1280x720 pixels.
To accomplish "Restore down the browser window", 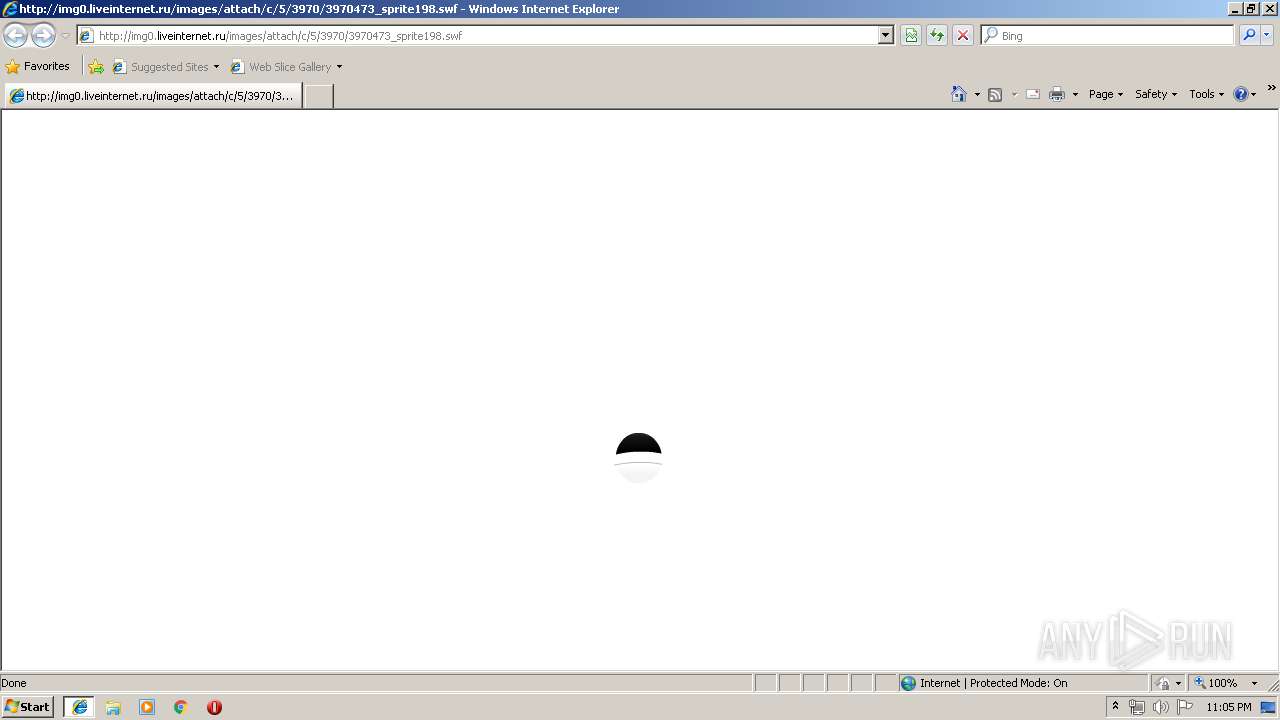I will click(x=1251, y=9).
